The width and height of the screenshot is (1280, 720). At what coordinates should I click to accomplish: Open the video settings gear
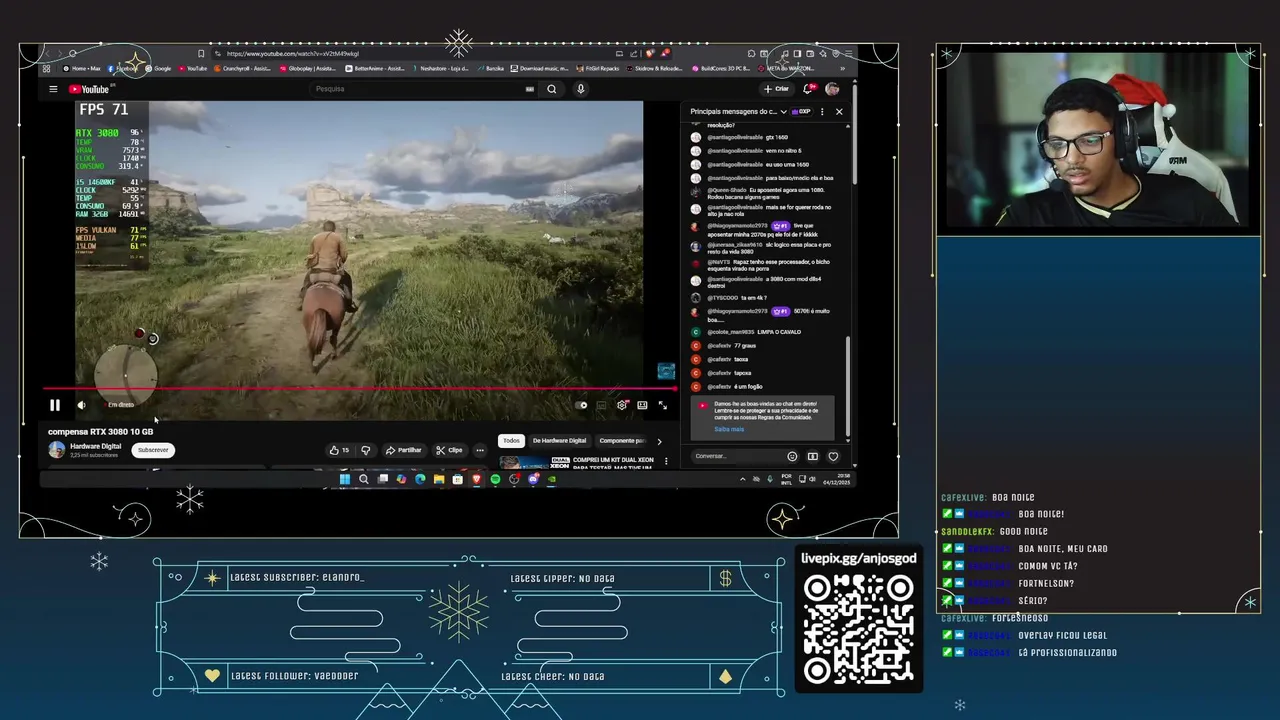(x=622, y=405)
